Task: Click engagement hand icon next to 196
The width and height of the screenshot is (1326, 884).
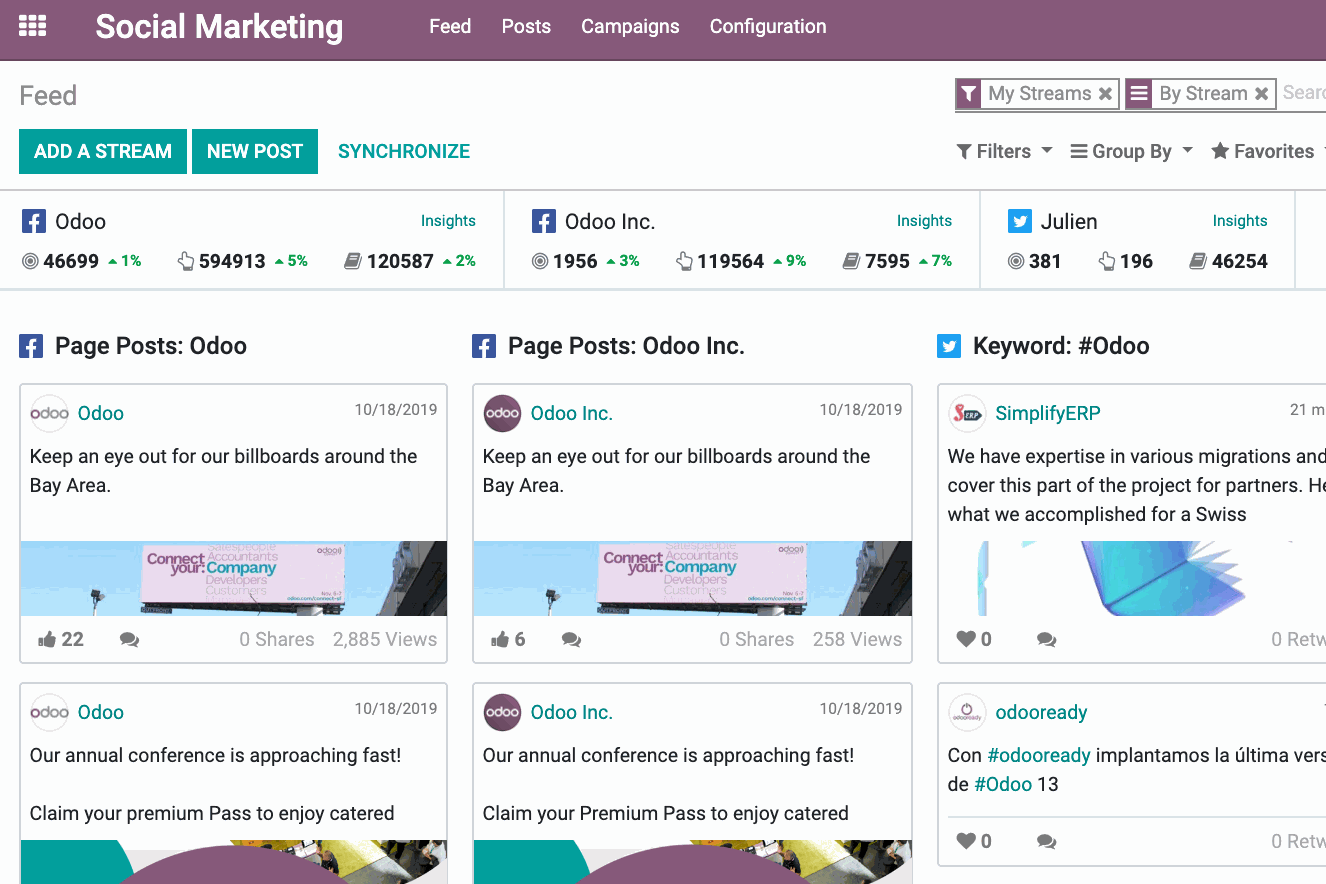Action: [x=1107, y=262]
